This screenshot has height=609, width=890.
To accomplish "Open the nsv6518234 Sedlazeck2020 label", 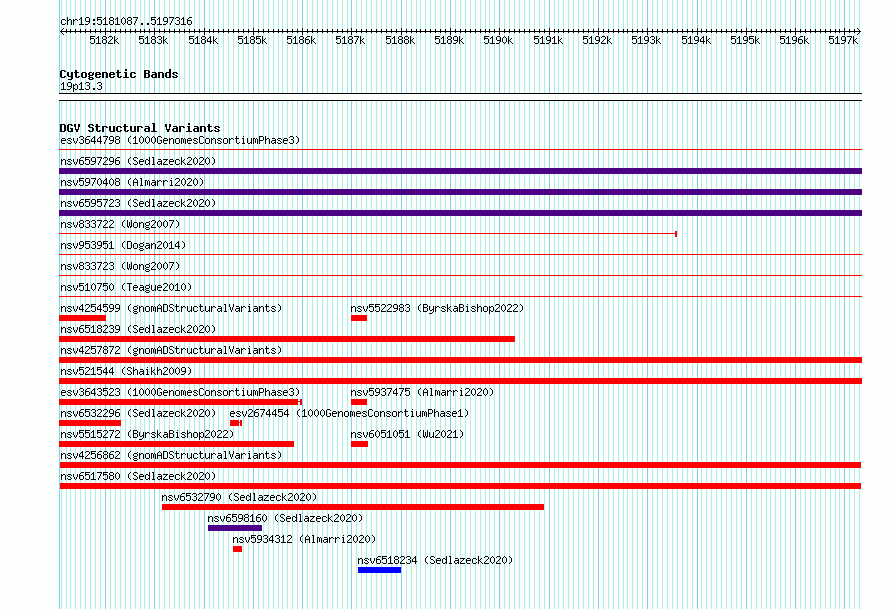I will (435, 560).
